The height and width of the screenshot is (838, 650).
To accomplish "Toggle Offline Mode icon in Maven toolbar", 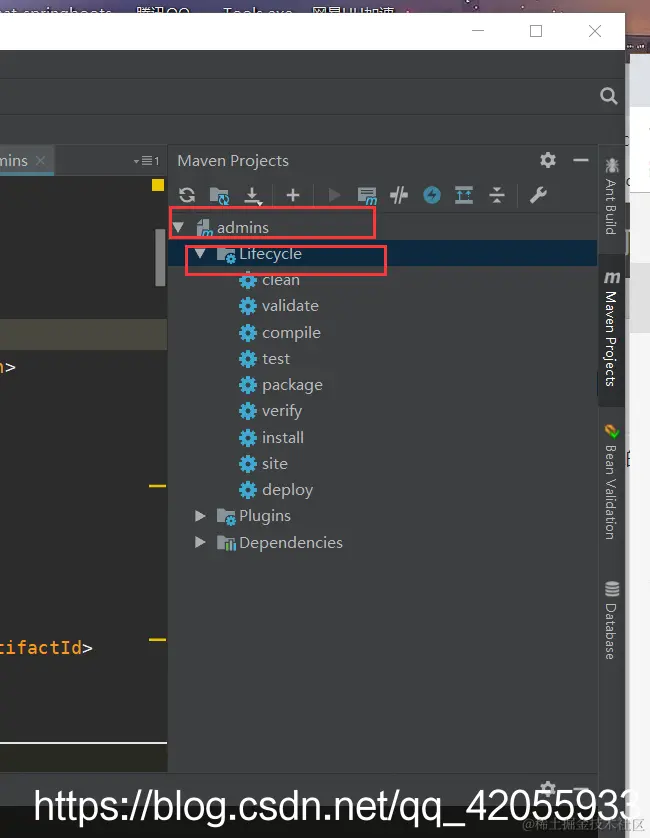I will coord(399,195).
